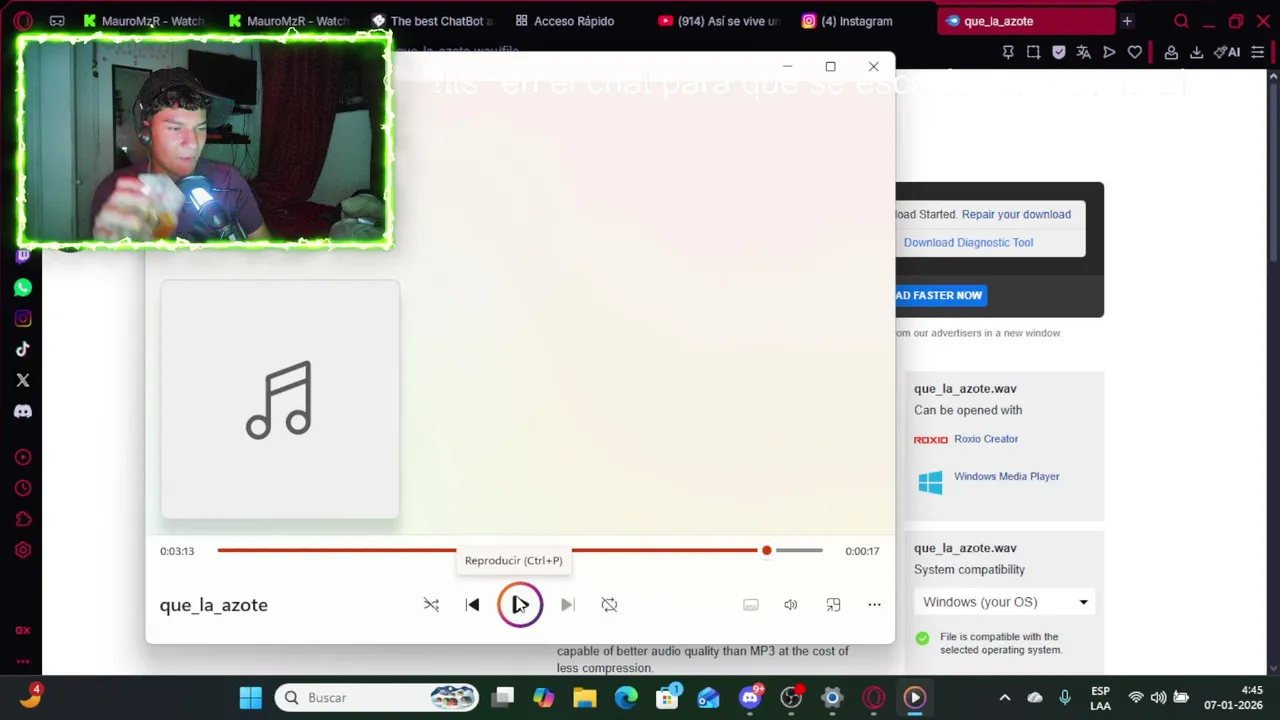1280x720 pixels.
Task: Open Discord from the taskbar
Action: tap(750, 698)
